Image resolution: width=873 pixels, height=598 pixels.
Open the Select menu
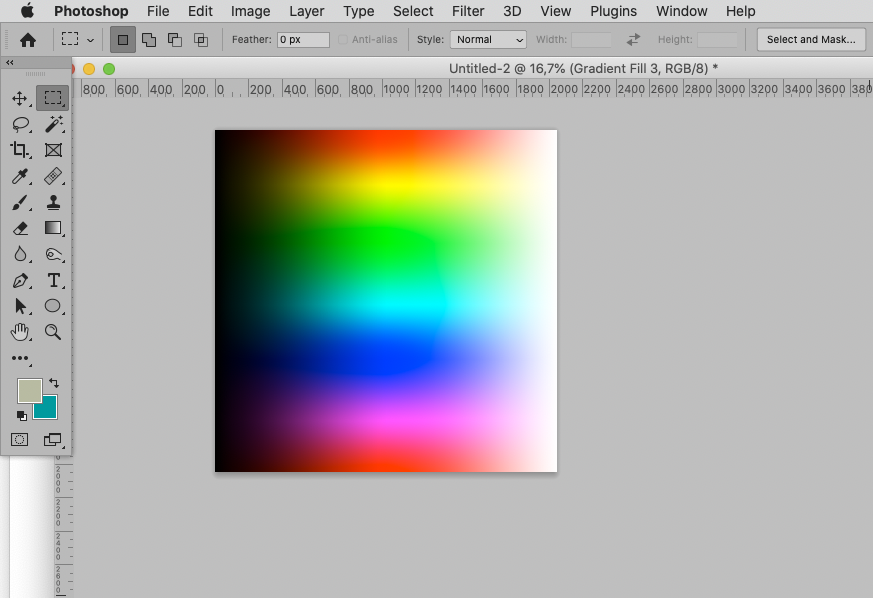[x=413, y=11]
